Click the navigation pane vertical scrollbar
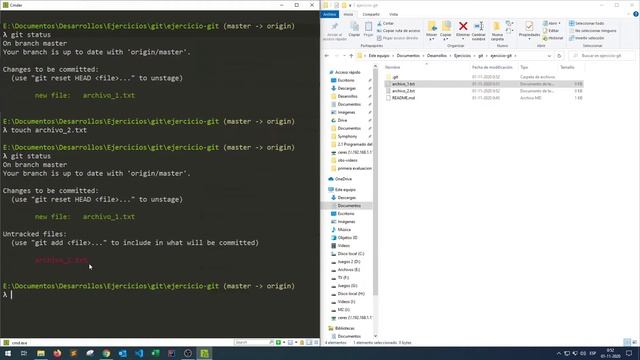The image size is (640, 360). coord(375,182)
